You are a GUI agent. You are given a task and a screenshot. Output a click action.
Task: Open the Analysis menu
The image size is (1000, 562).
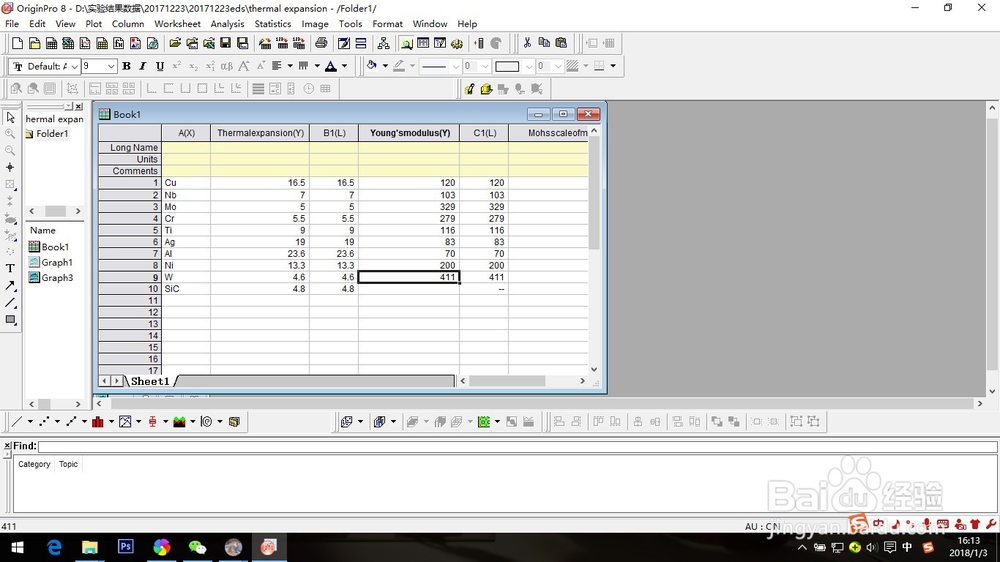(x=227, y=24)
